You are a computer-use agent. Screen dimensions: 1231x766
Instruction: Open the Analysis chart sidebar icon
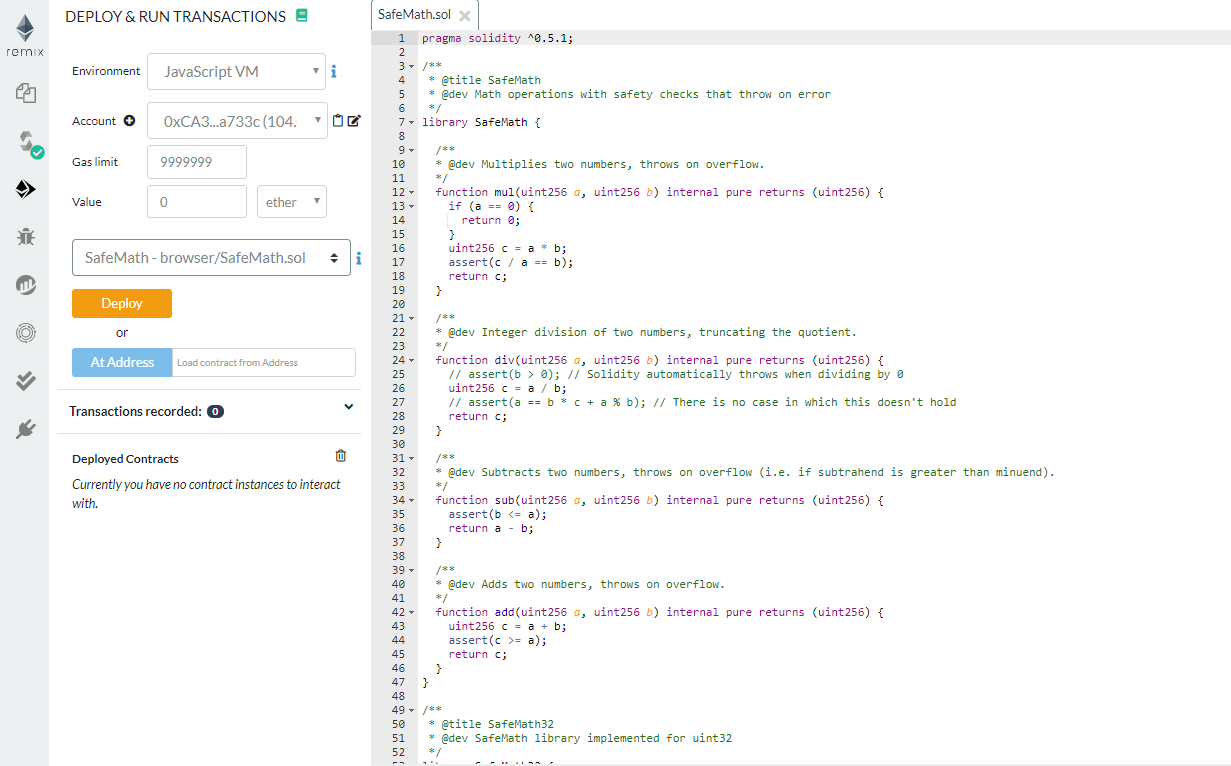(25, 285)
